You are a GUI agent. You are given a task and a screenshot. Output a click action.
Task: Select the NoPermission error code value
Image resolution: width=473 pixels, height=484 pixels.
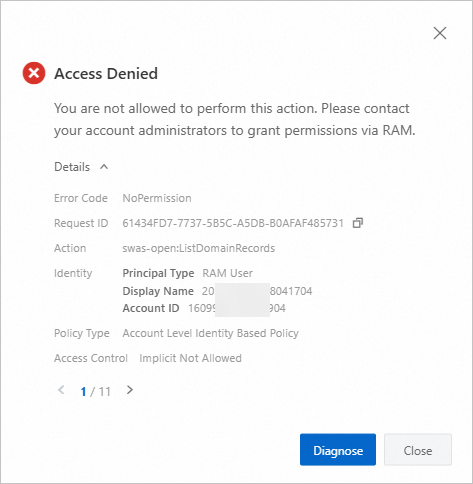pyautogui.click(x=157, y=198)
